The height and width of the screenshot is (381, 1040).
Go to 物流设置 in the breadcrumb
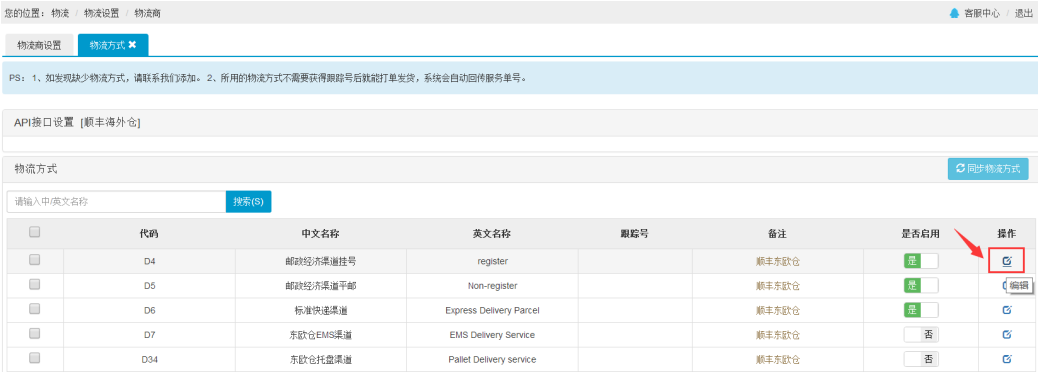pyautogui.click(x=101, y=13)
